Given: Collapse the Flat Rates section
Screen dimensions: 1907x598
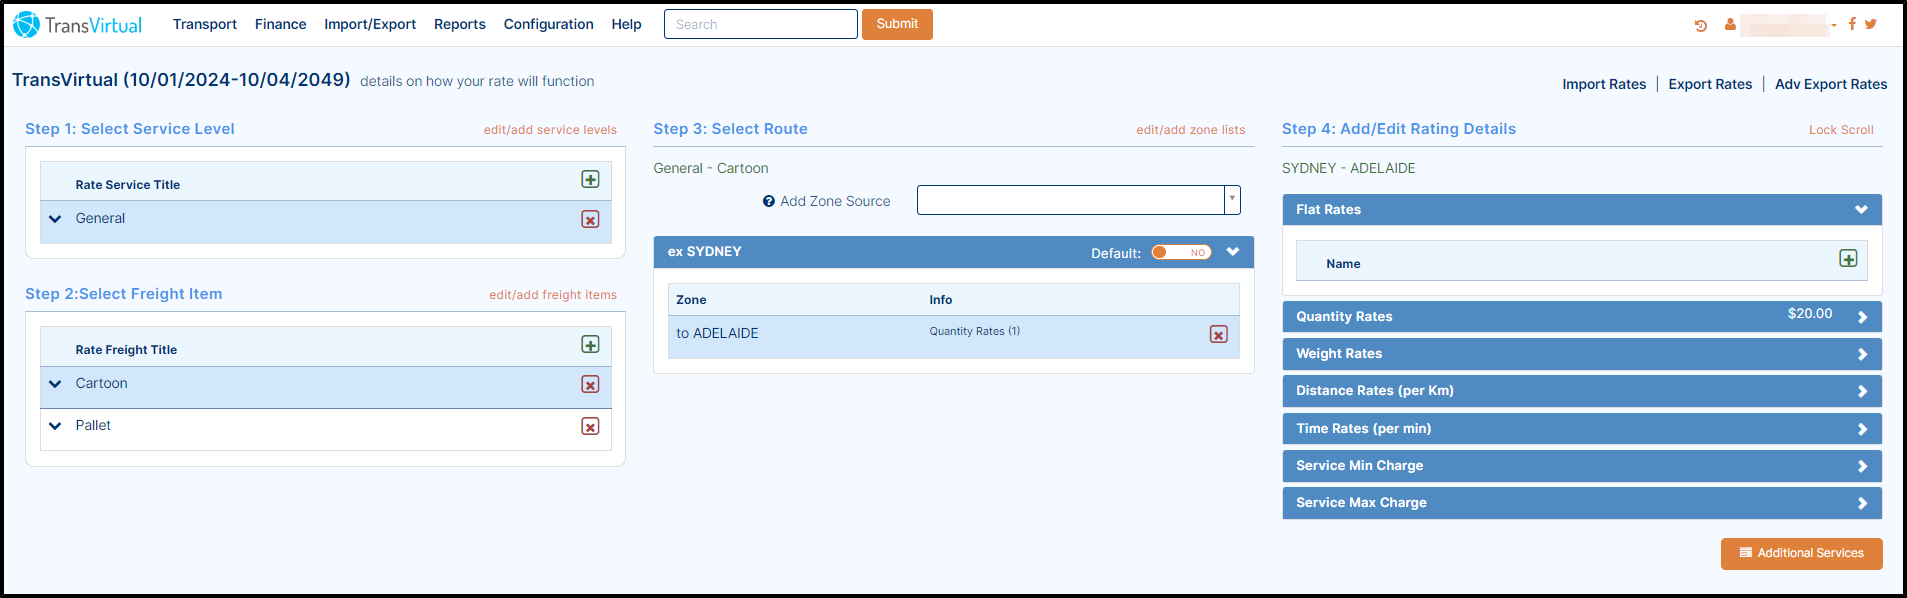Looking at the screenshot, I should click(1861, 209).
